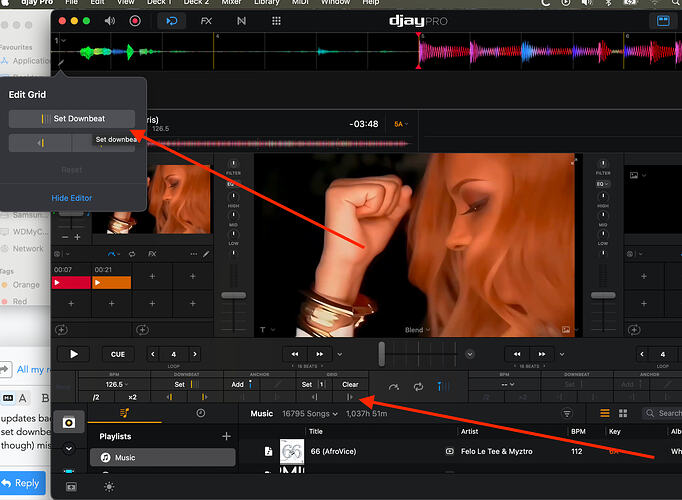Click Set Downbeat in Edit Grid popup
This screenshot has width=682, height=500.
[x=72, y=119]
